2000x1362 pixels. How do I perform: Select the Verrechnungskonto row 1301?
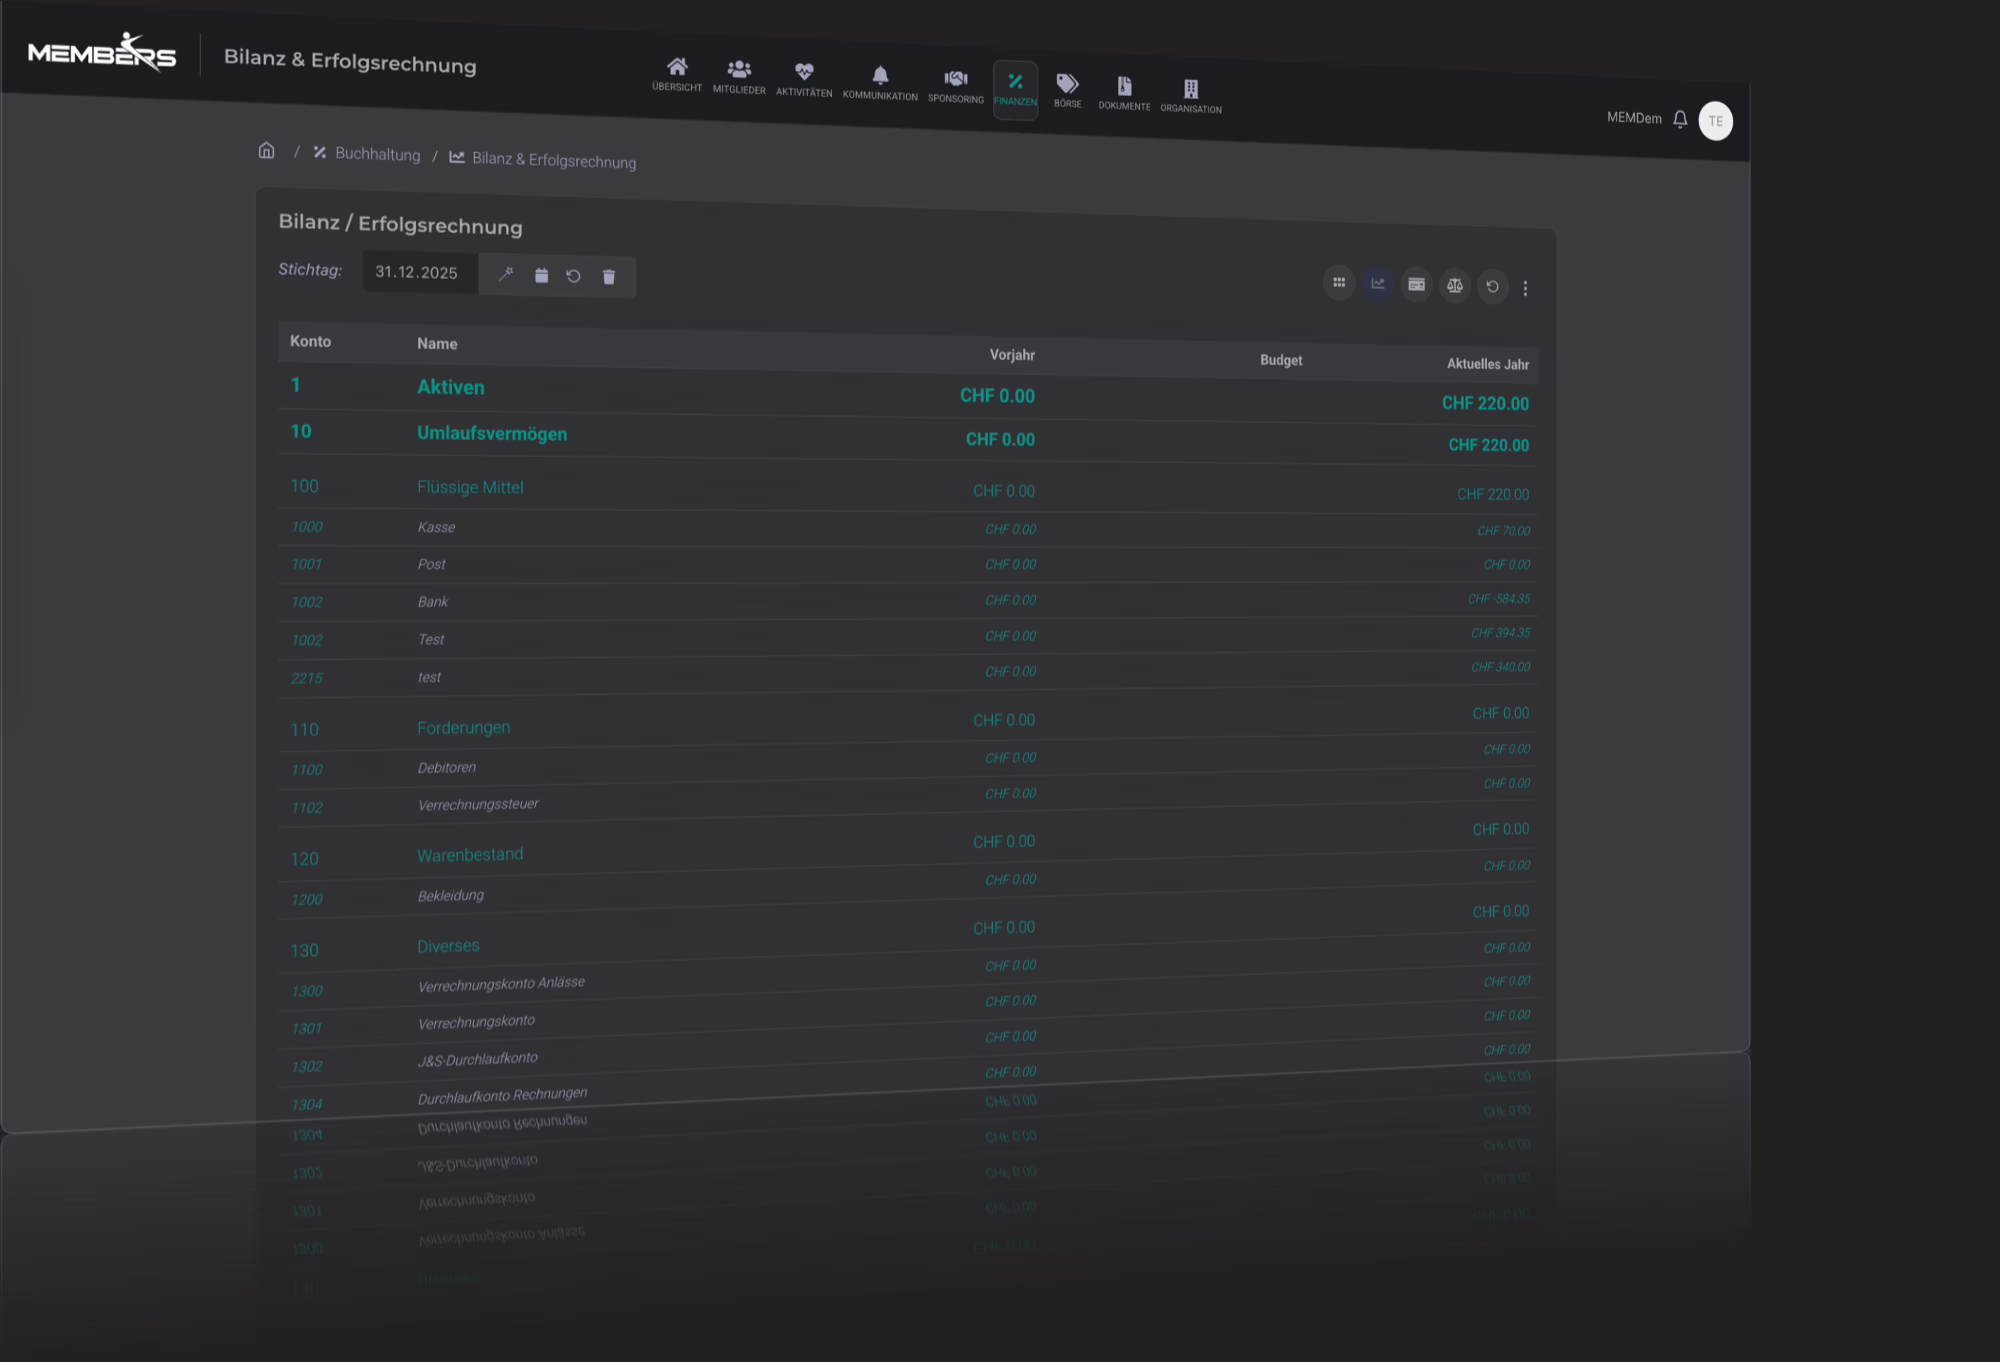[x=907, y=1005]
